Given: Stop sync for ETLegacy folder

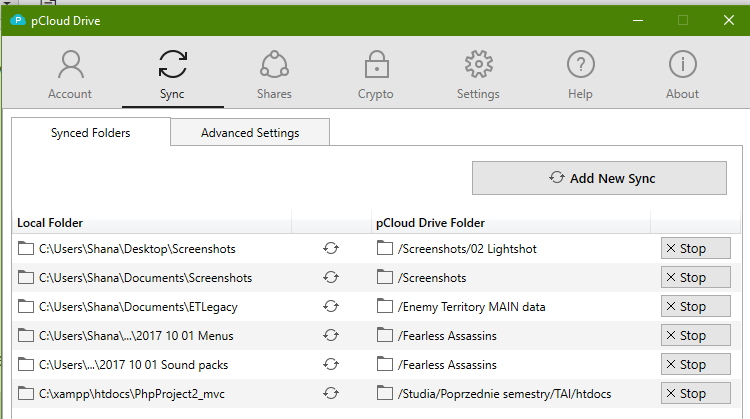Looking at the screenshot, I should pyautogui.click(x=695, y=306).
